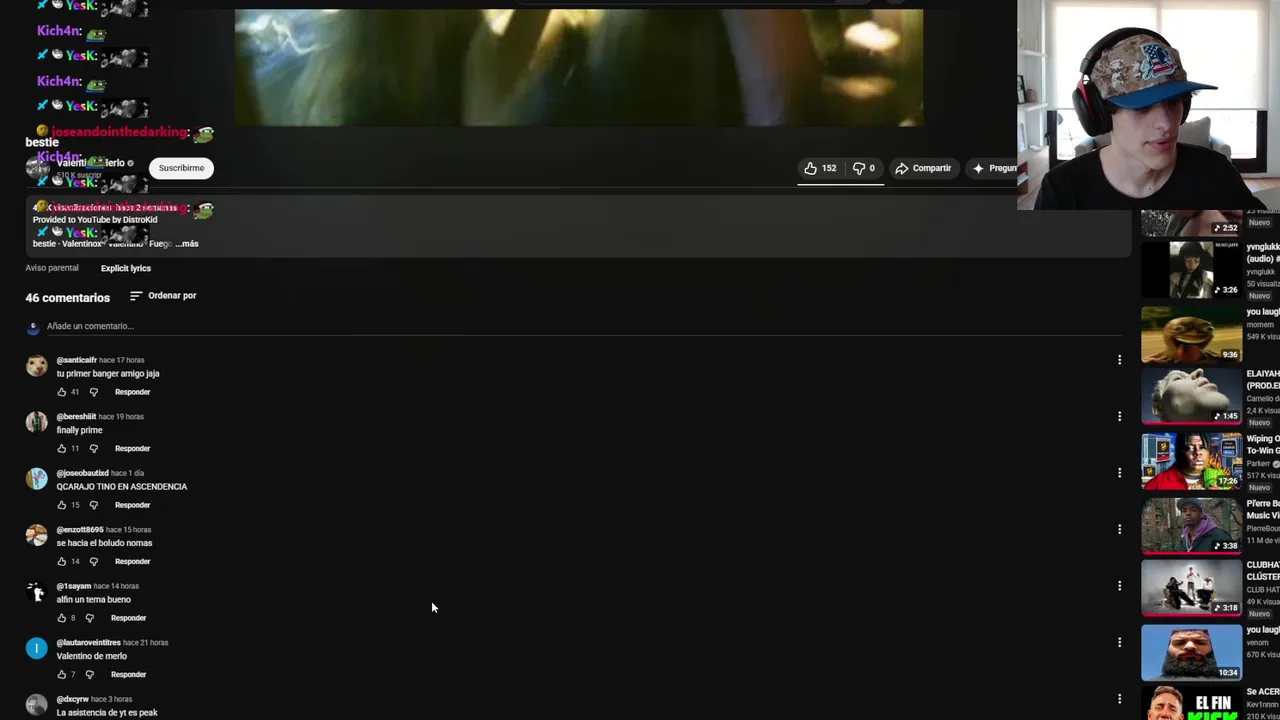This screenshot has width=1280, height=720.
Task: Reply to @joseobautixd's comment
Action: coord(132,505)
